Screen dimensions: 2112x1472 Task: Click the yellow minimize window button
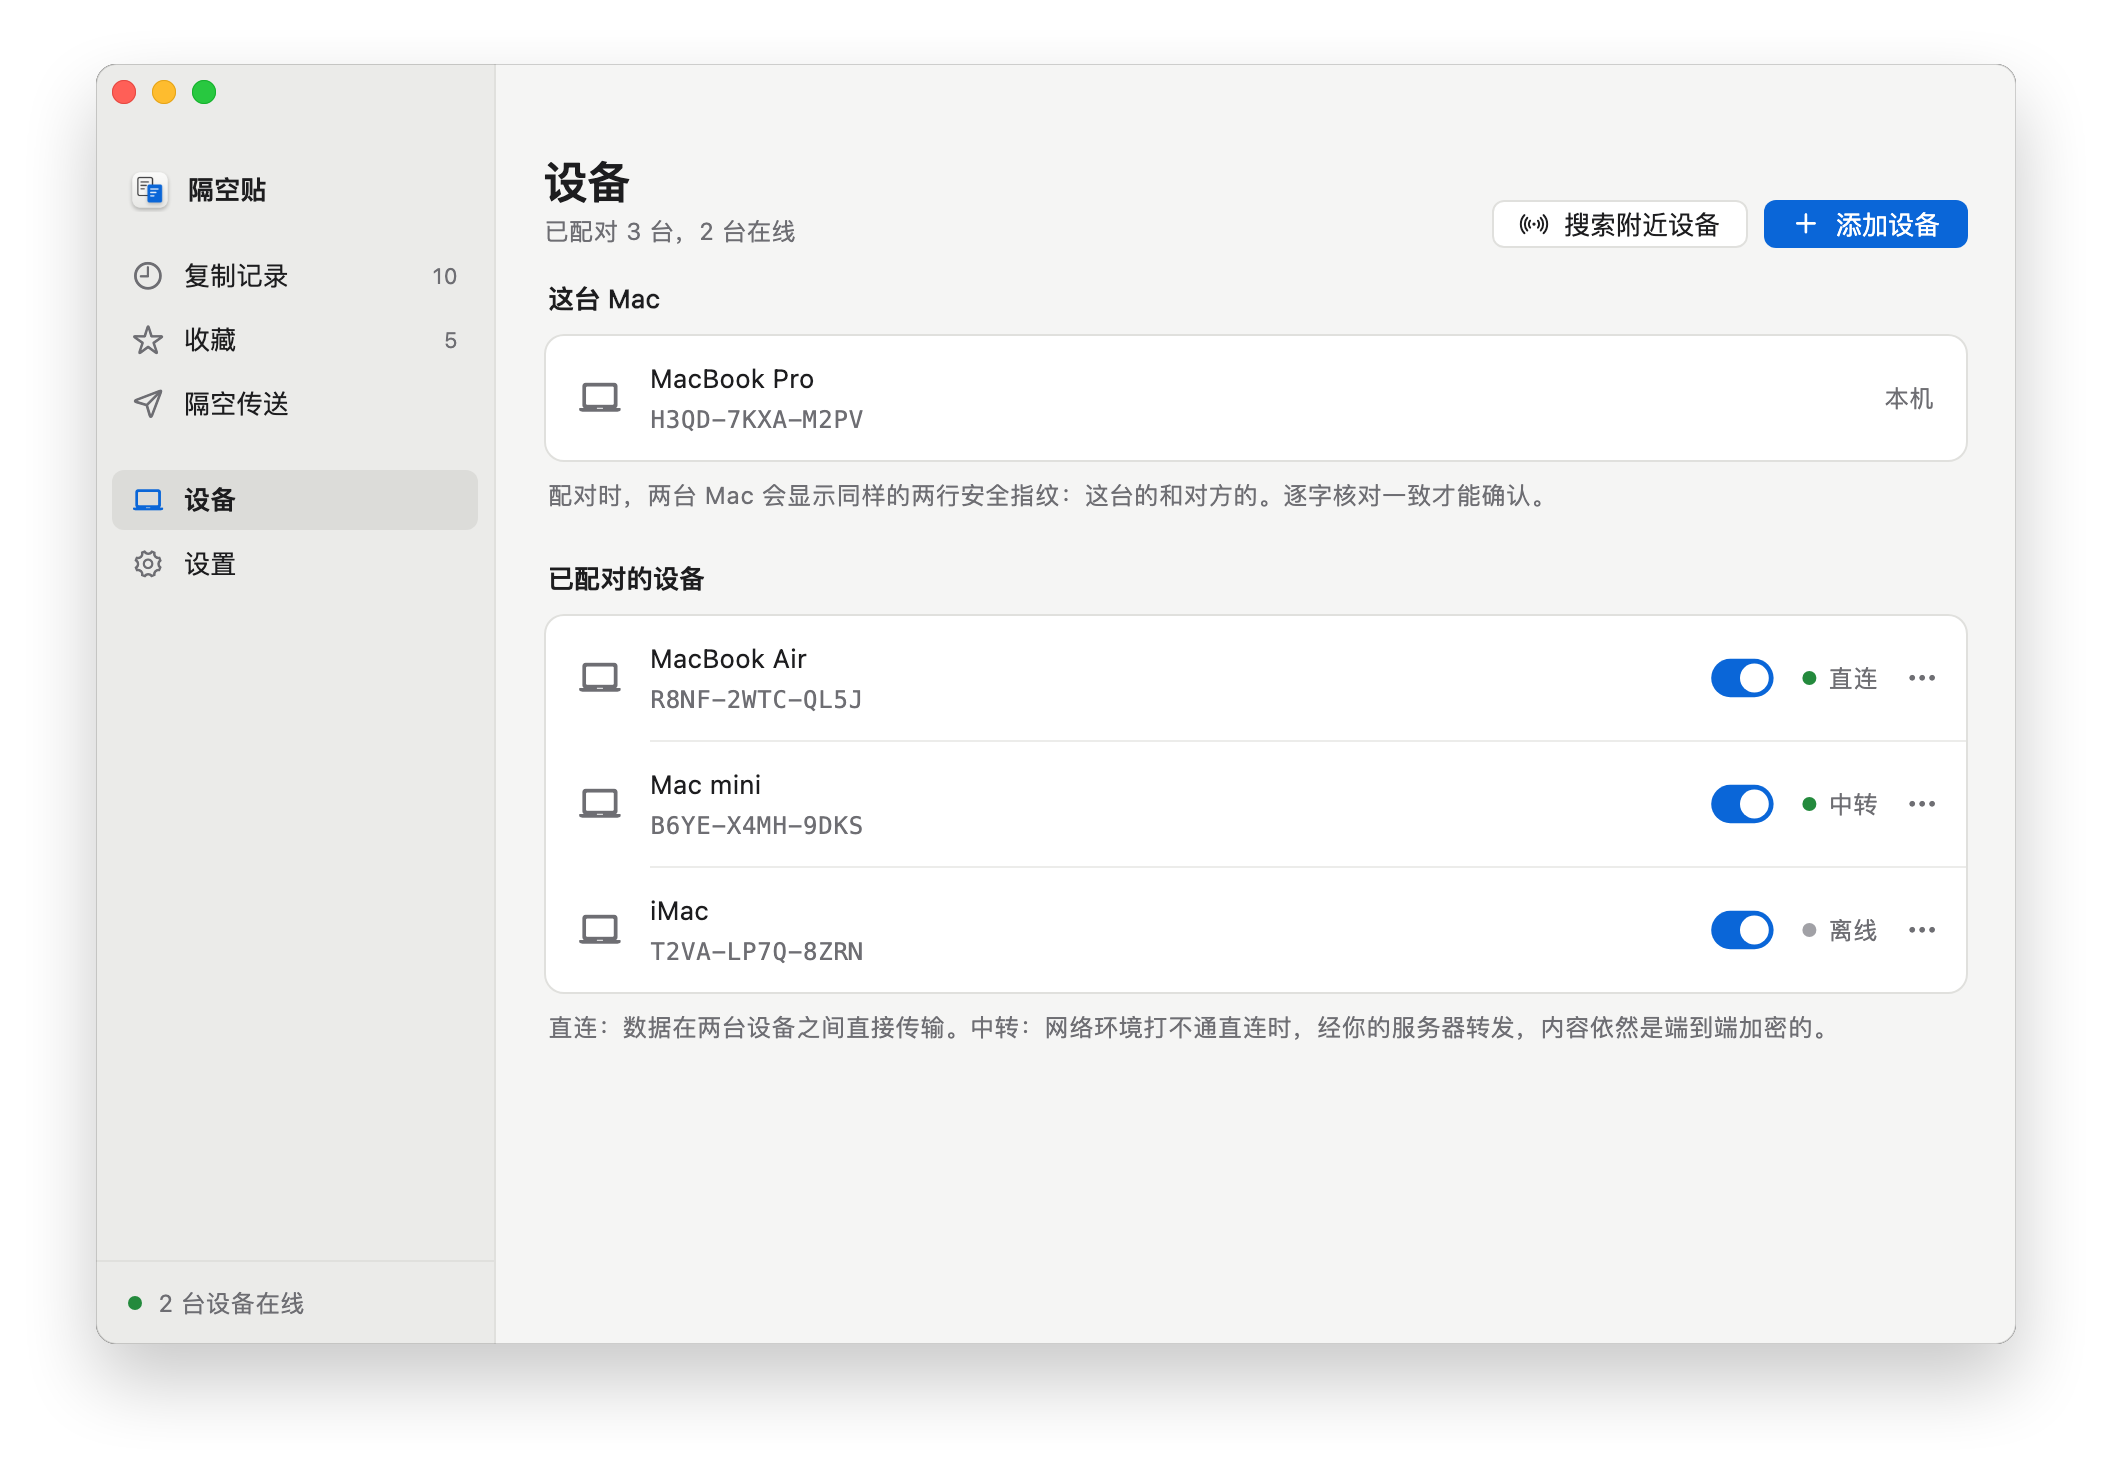164,92
